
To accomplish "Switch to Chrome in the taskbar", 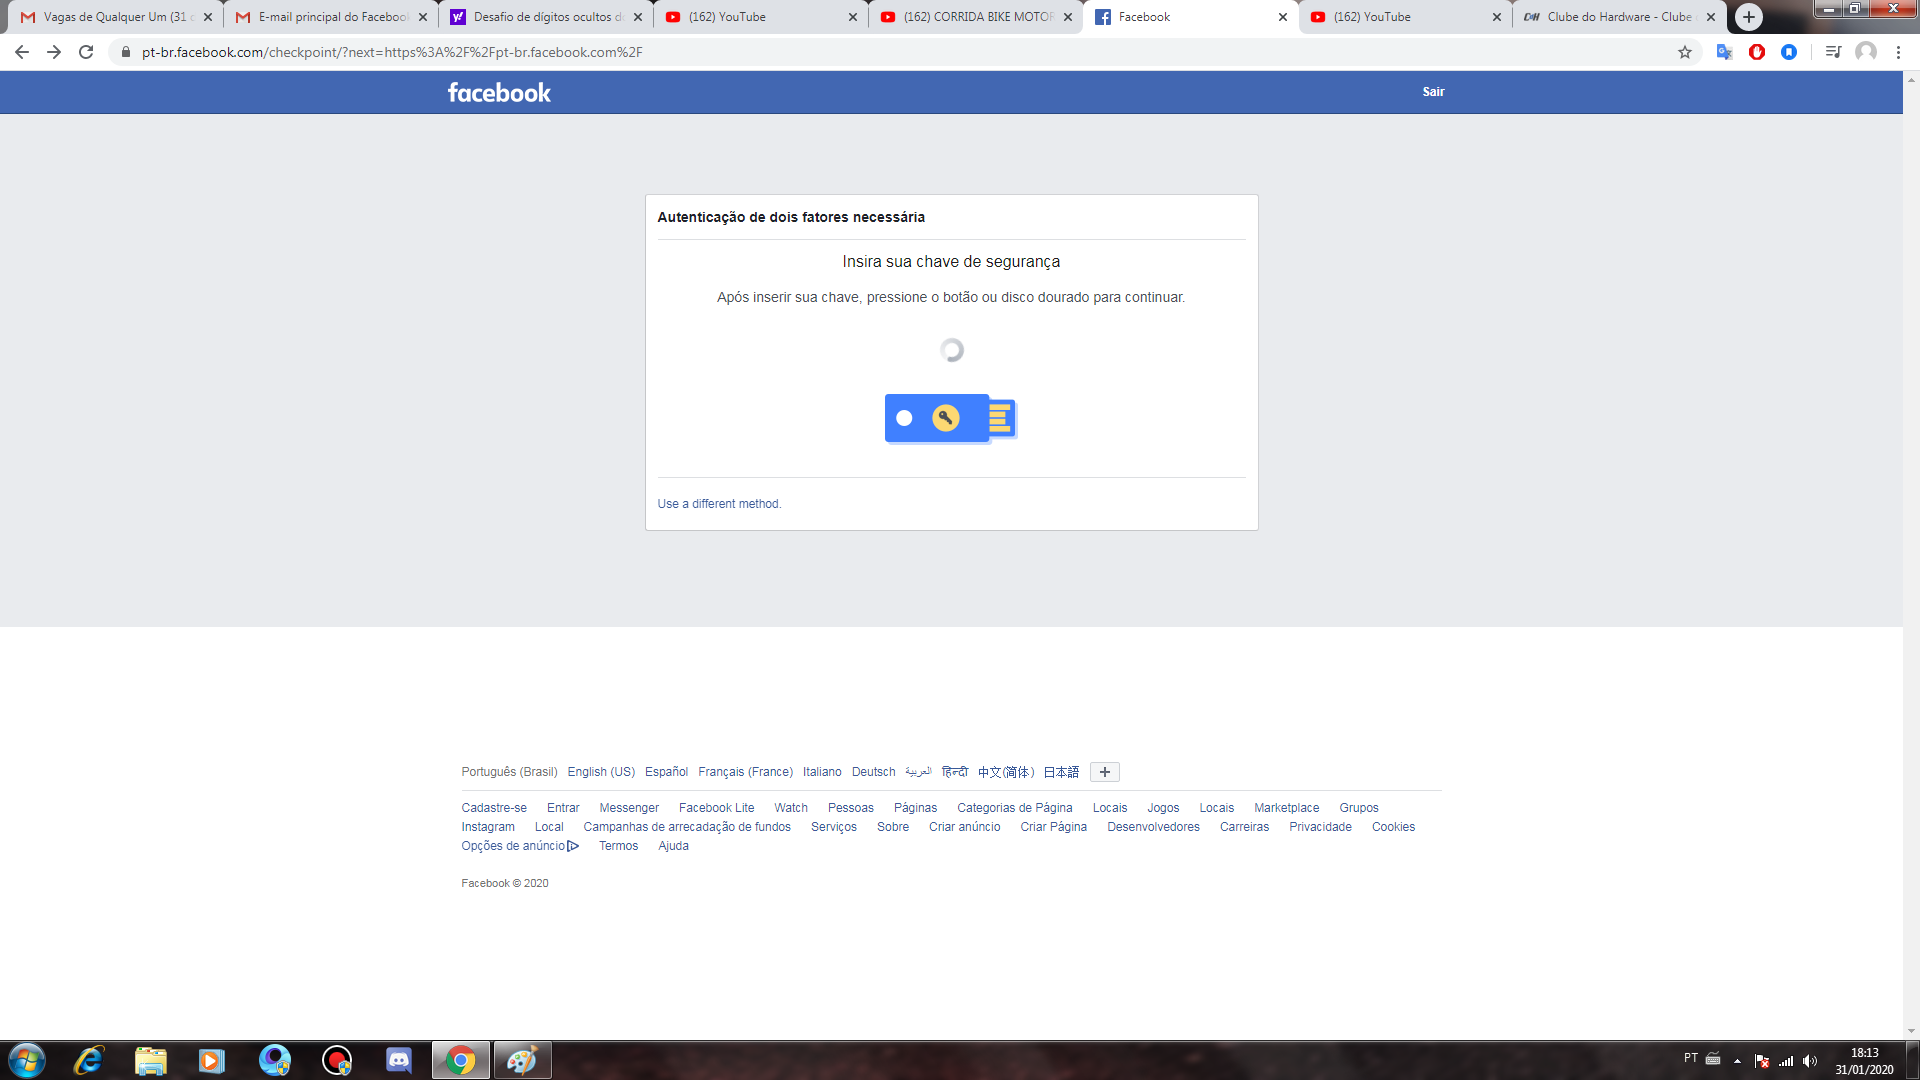I will 461,1060.
